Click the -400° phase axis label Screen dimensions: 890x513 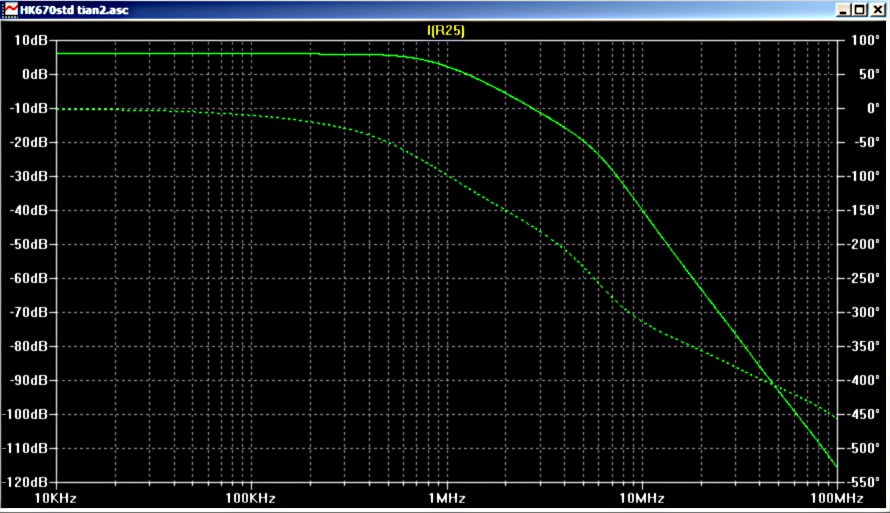point(863,380)
